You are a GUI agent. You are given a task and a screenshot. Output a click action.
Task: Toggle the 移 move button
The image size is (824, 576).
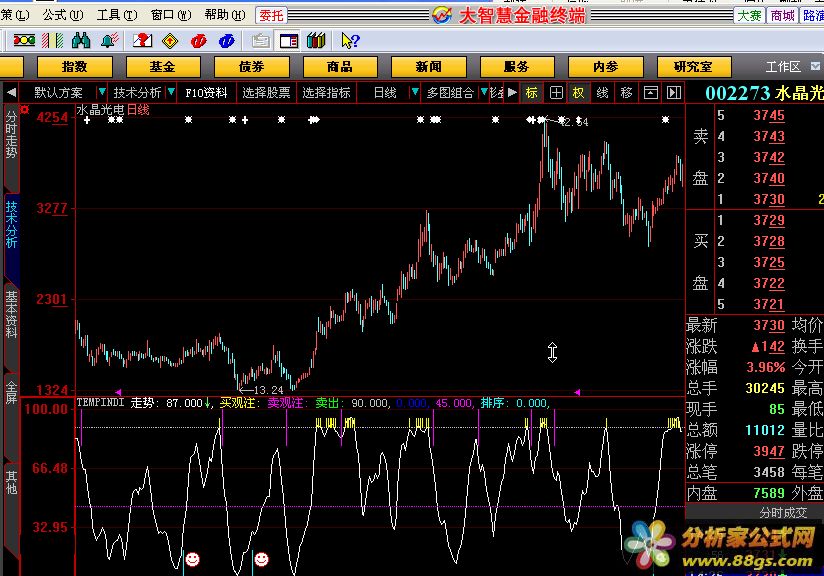click(x=626, y=93)
